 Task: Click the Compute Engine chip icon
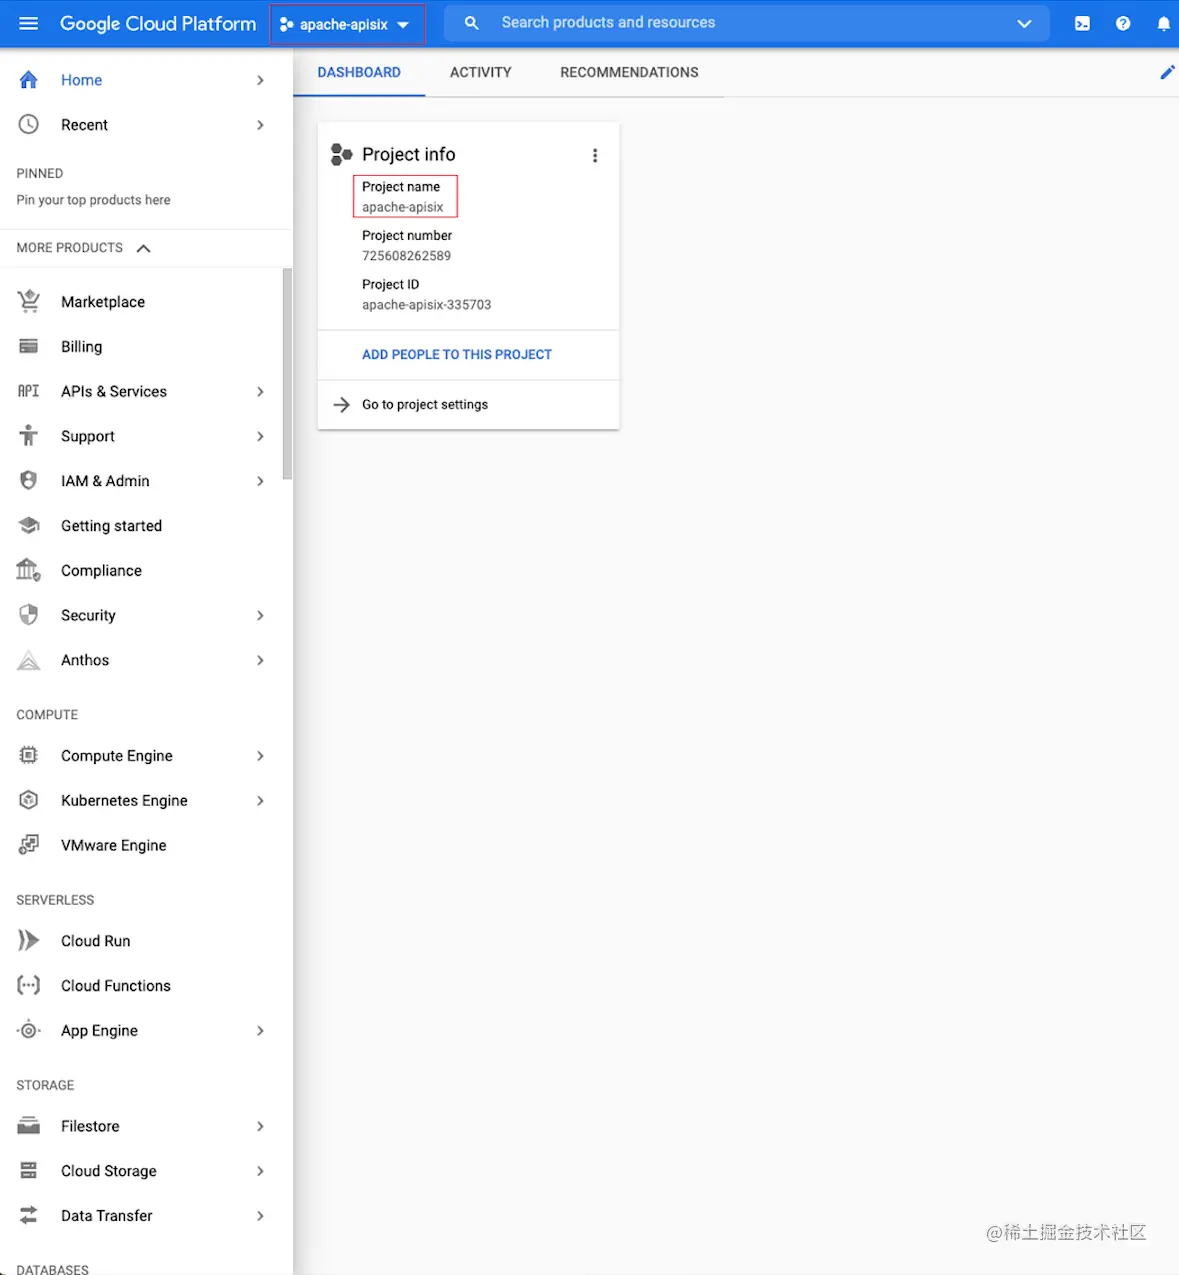point(29,755)
